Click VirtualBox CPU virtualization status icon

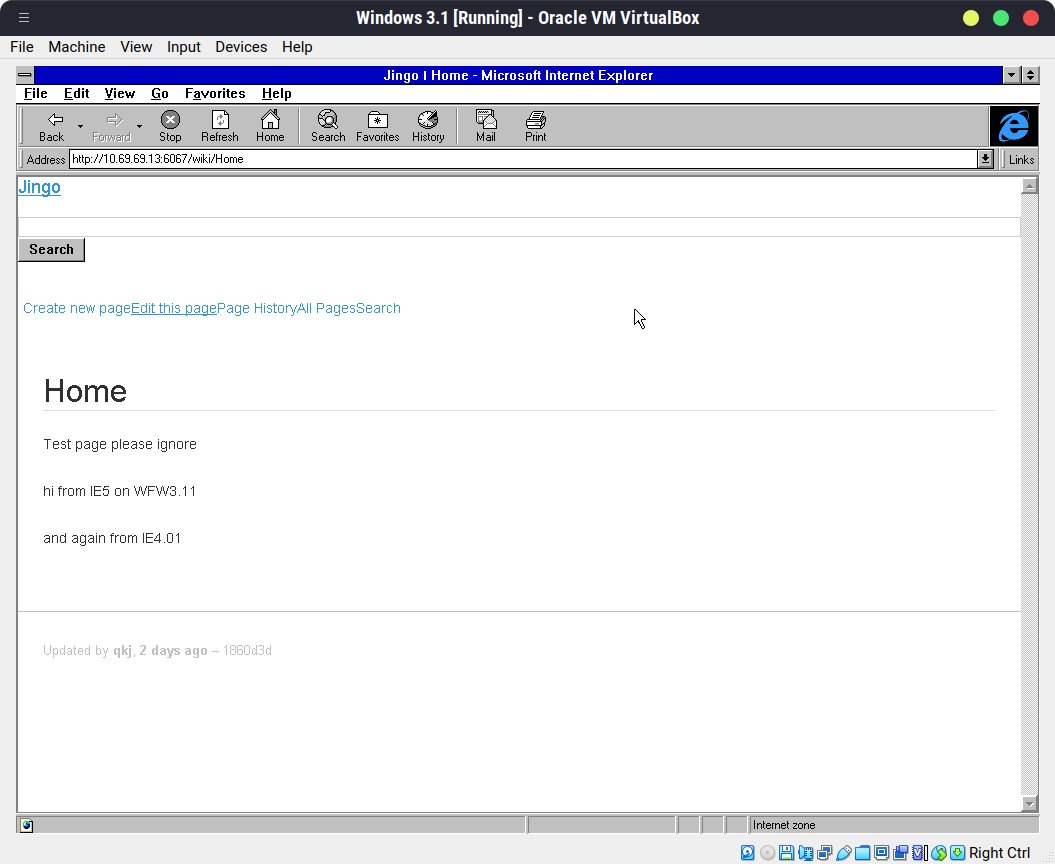pos(920,853)
